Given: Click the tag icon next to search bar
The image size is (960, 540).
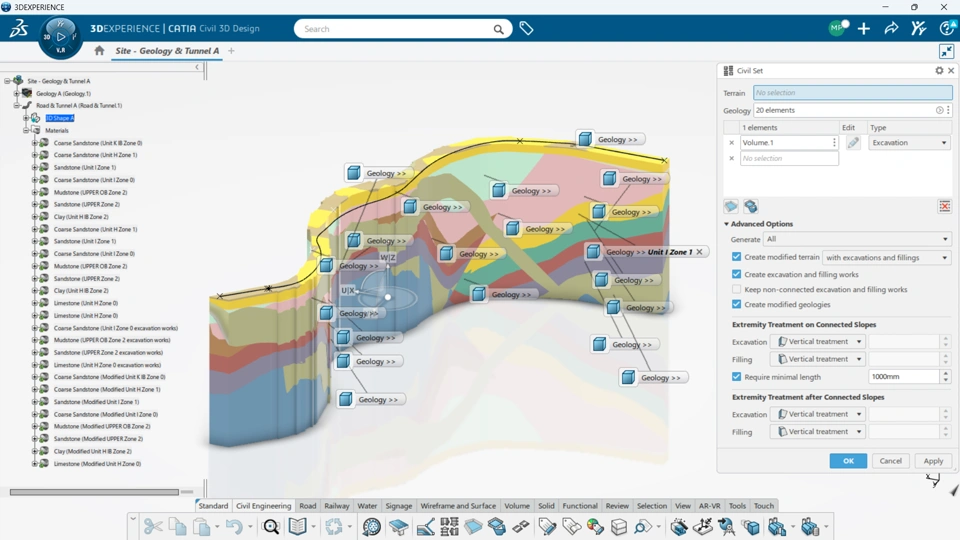Looking at the screenshot, I should pos(526,28).
